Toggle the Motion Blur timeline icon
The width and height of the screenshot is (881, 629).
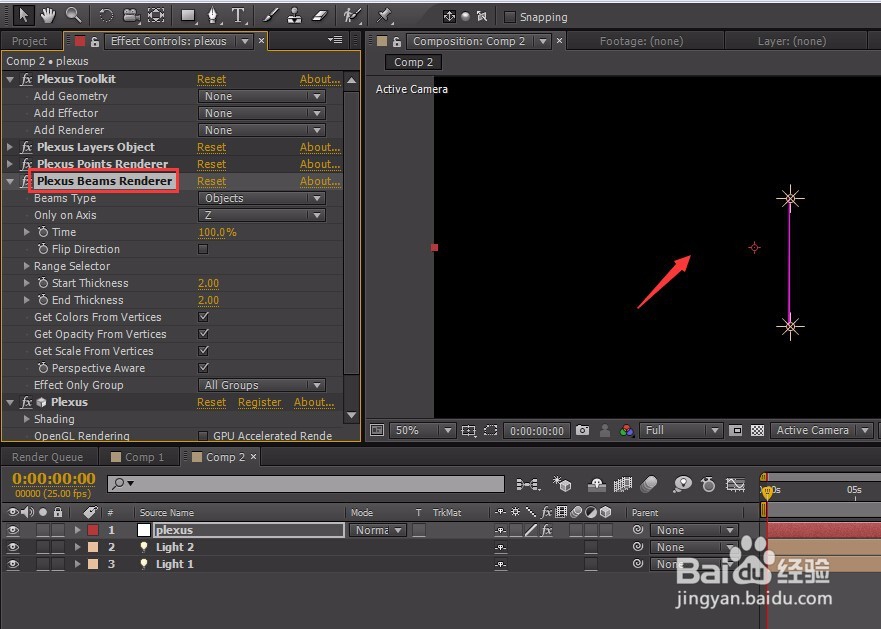tap(649, 484)
